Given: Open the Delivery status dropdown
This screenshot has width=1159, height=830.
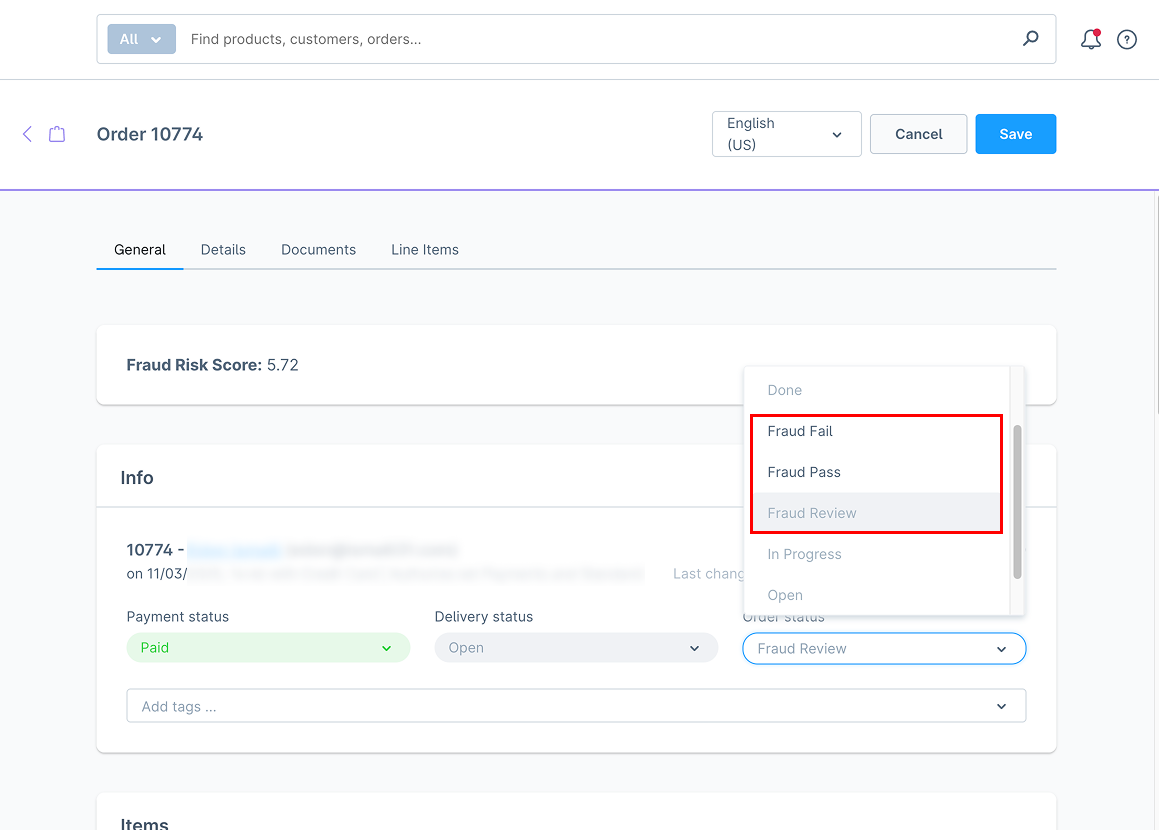Looking at the screenshot, I should click(576, 648).
